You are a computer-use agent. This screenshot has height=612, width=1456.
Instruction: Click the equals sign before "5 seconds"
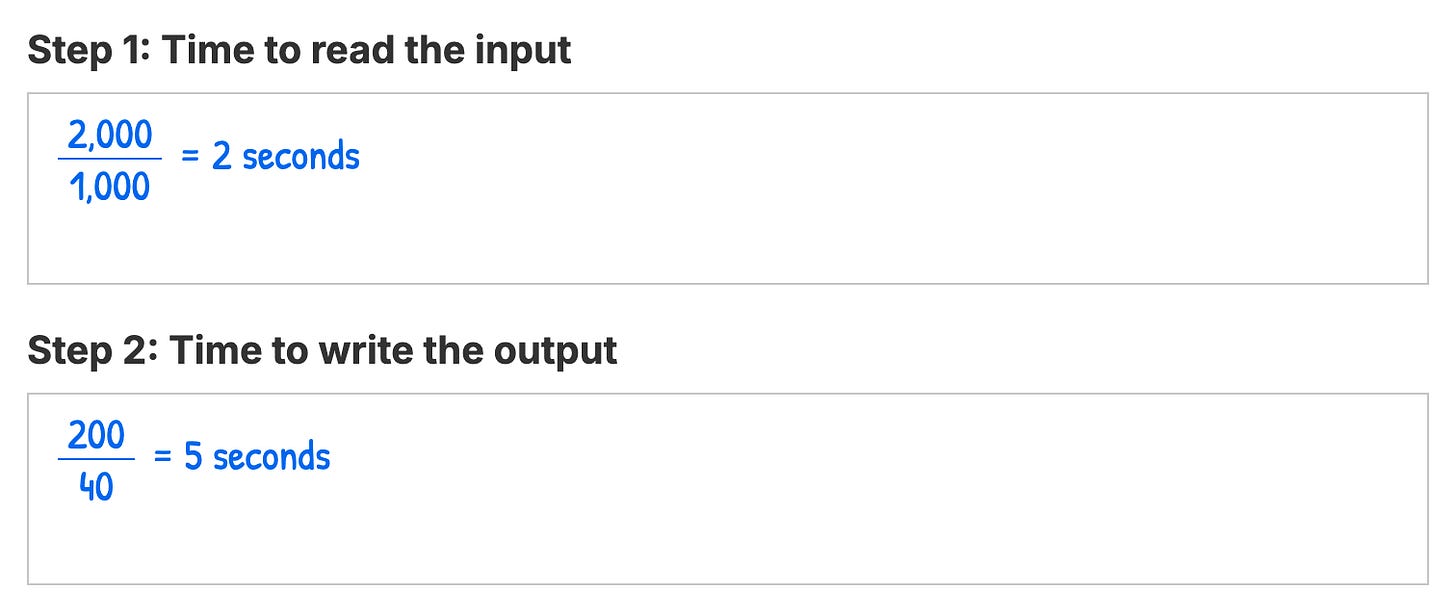coord(162,458)
